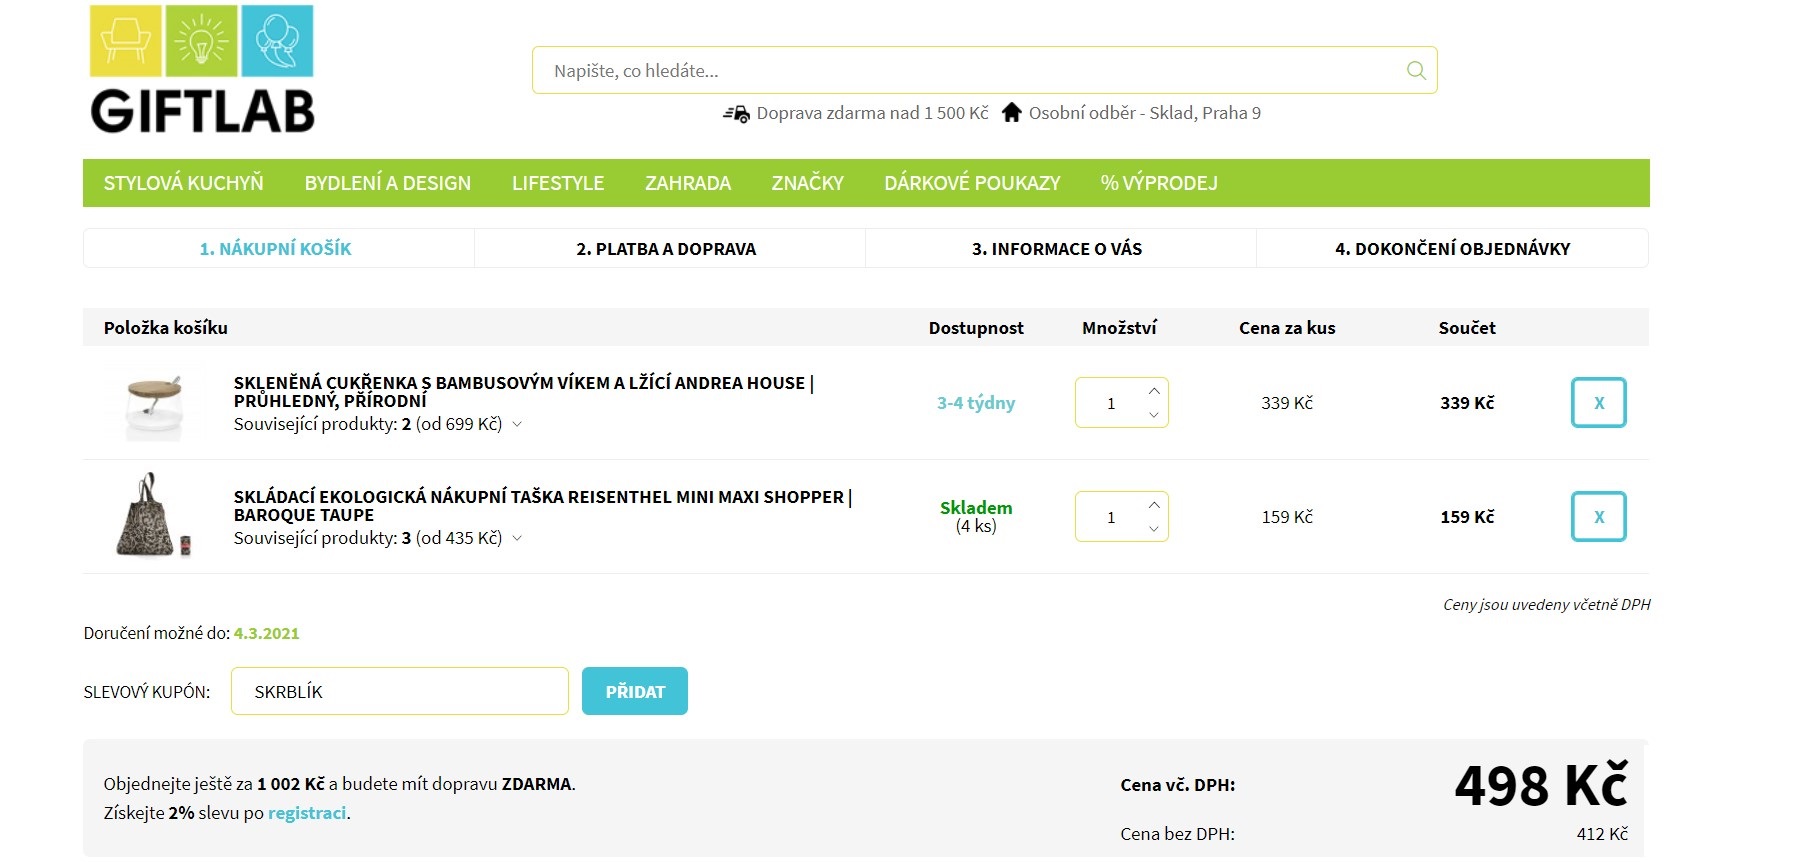This screenshot has height=862, width=1803.
Task: Click quantity field of sugar bowl
Action: pyautogui.click(x=1110, y=402)
